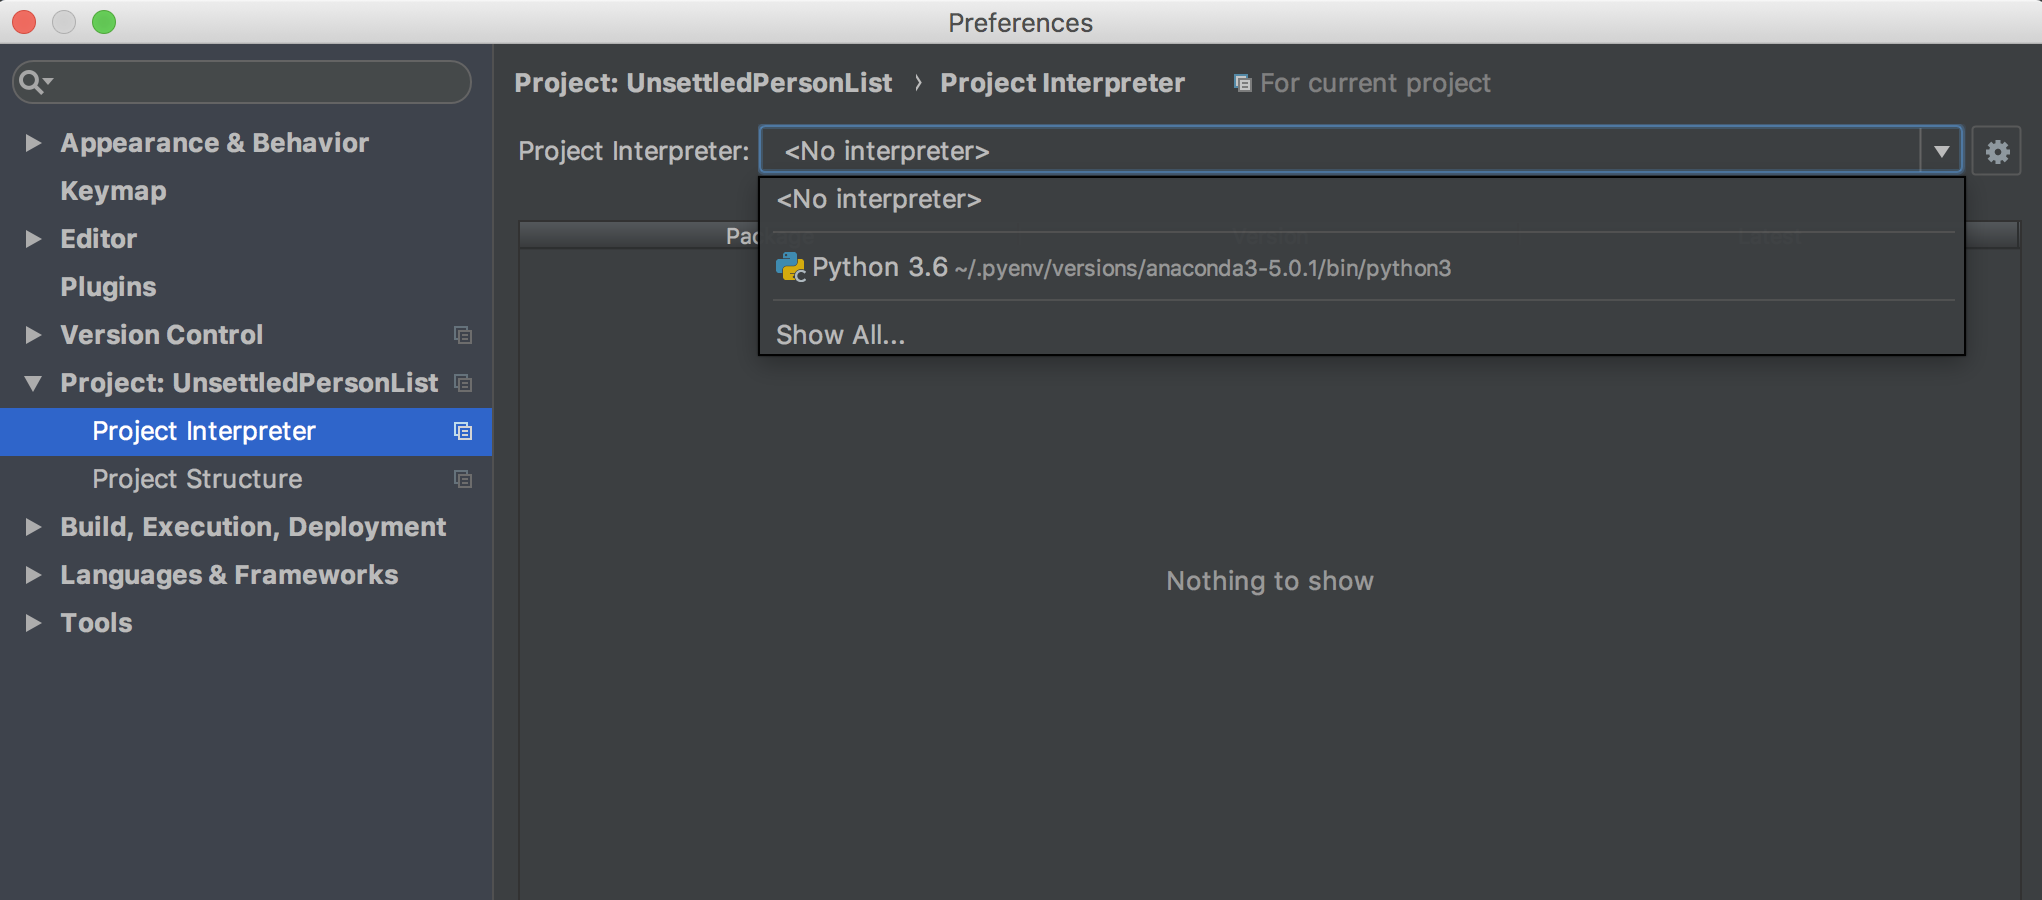Click the green zoom window button

[104, 22]
